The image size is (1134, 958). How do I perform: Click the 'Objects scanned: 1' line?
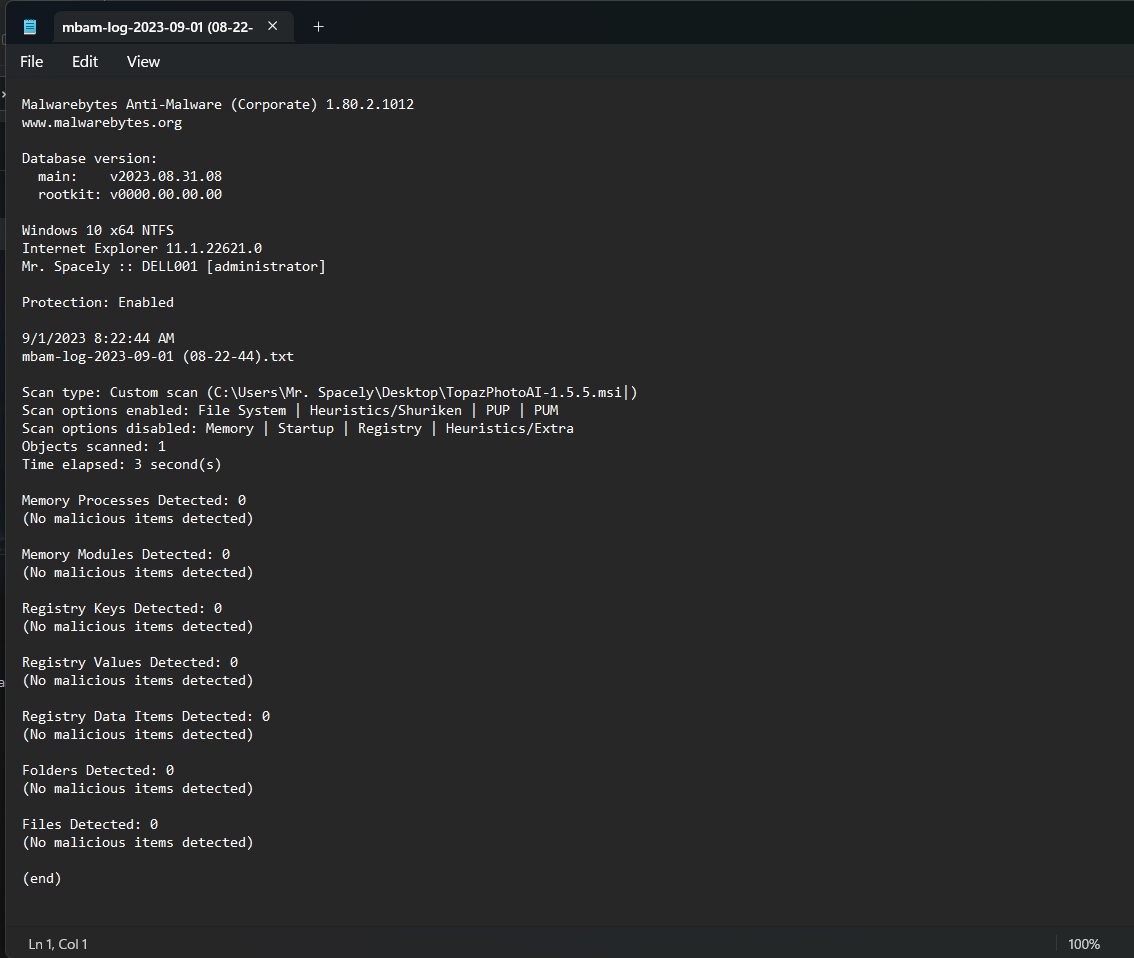point(94,446)
